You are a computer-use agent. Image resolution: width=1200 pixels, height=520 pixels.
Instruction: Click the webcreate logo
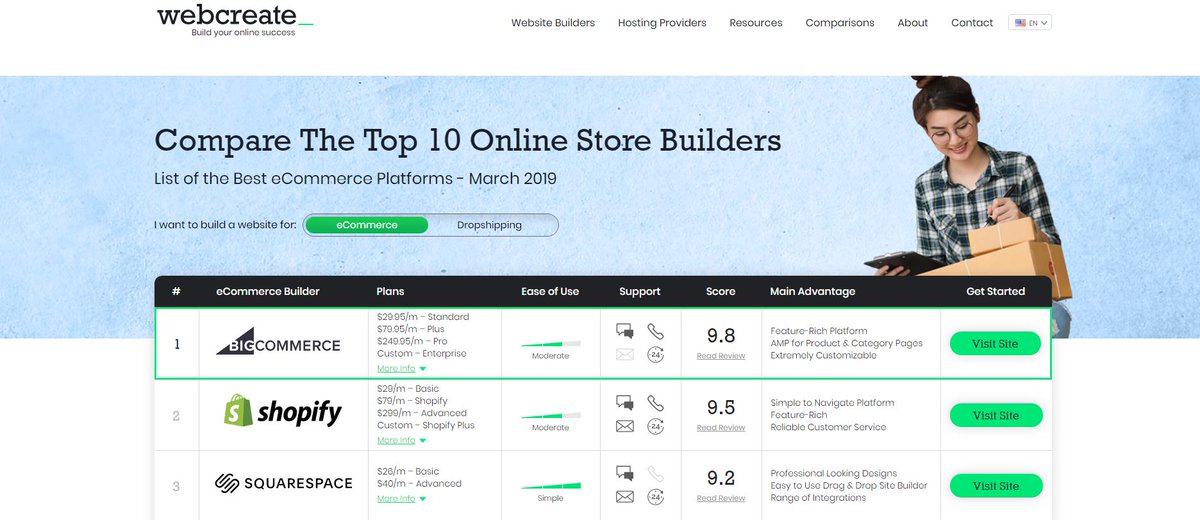235,20
